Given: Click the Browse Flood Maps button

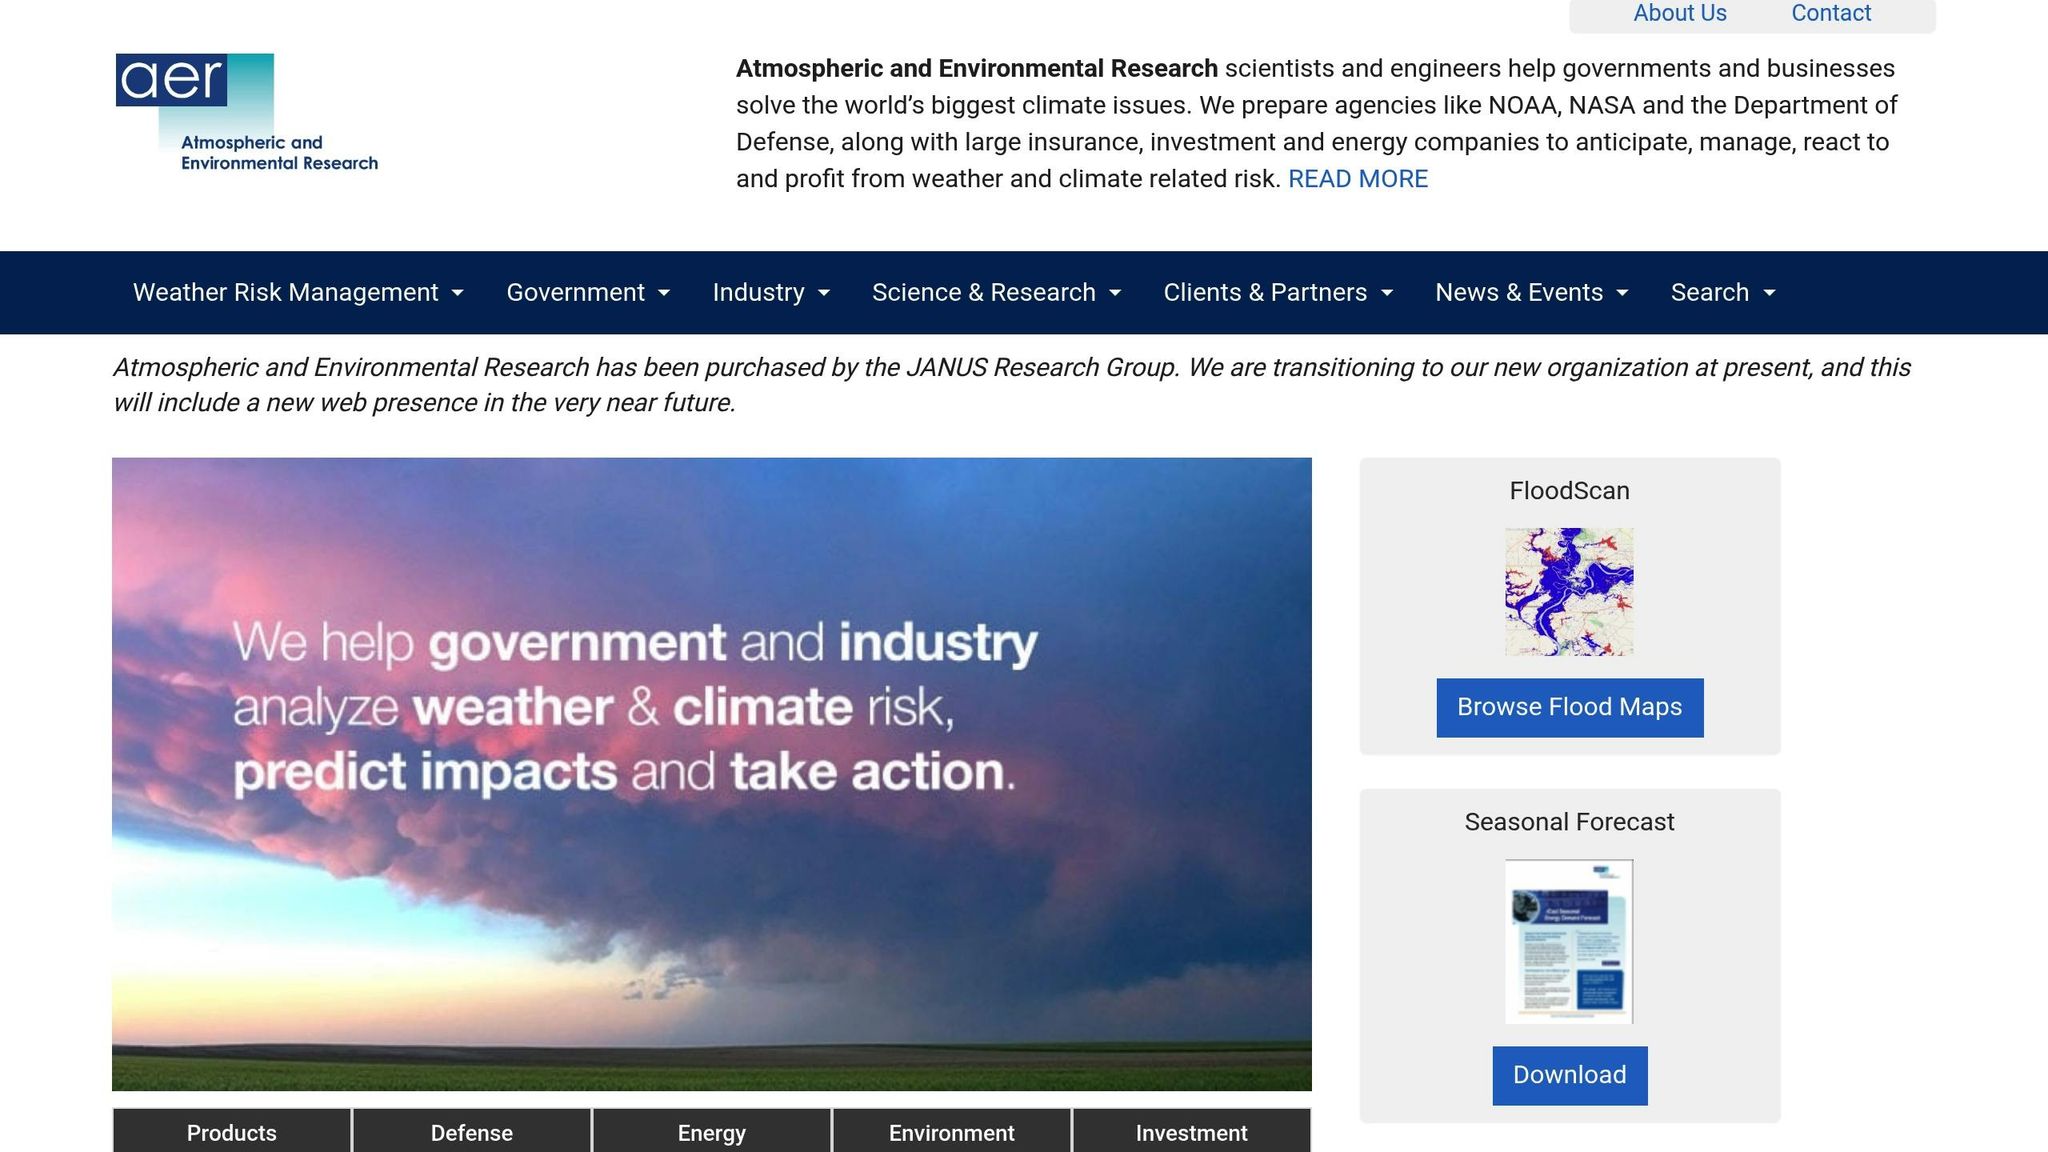Looking at the screenshot, I should tap(1570, 708).
